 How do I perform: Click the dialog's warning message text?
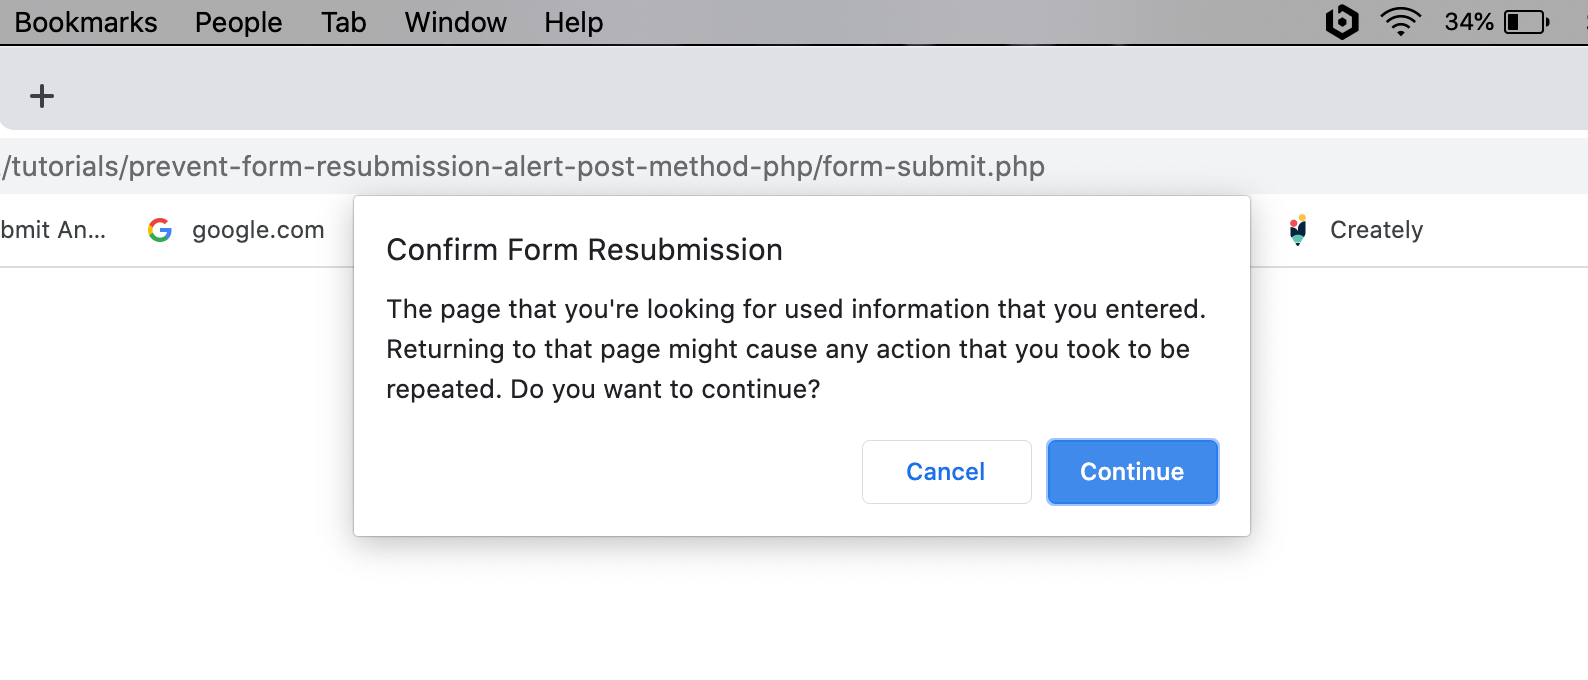796,349
